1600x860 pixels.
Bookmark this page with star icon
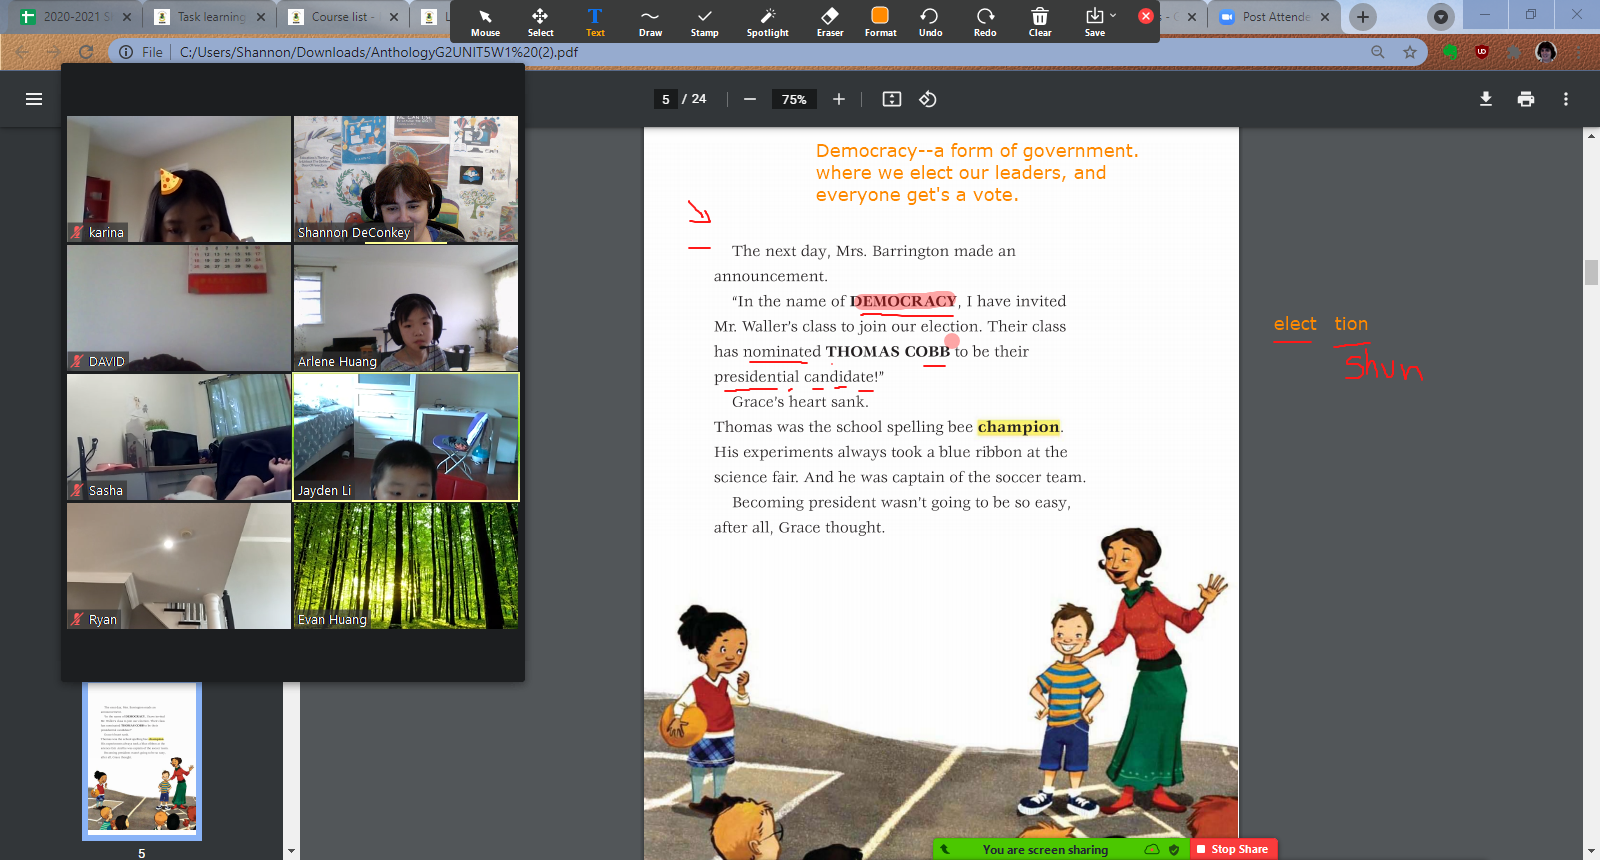pyautogui.click(x=1410, y=52)
